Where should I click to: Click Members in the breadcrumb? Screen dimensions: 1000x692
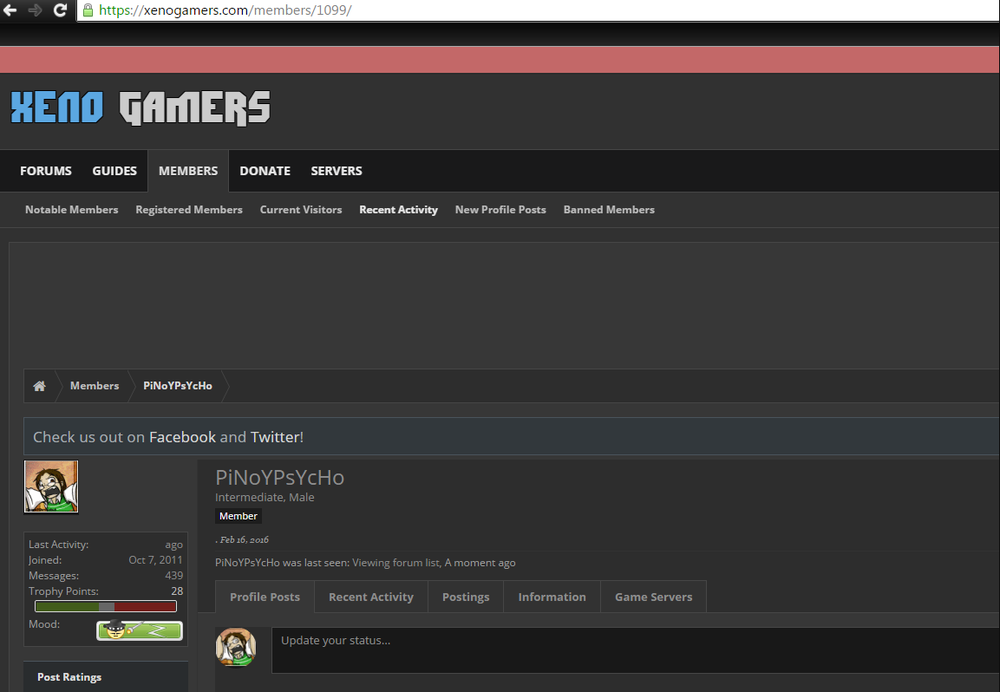(x=94, y=386)
